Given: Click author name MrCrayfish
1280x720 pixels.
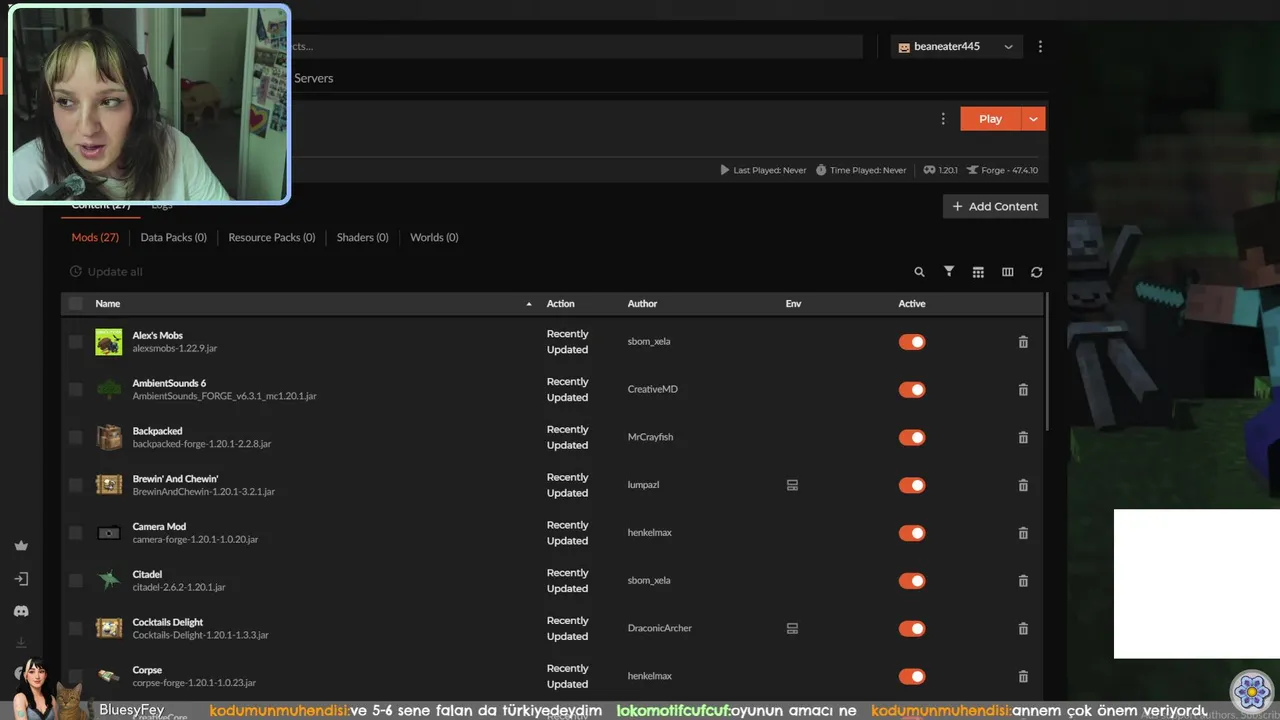Looking at the screenshot, I should point(650,437).
